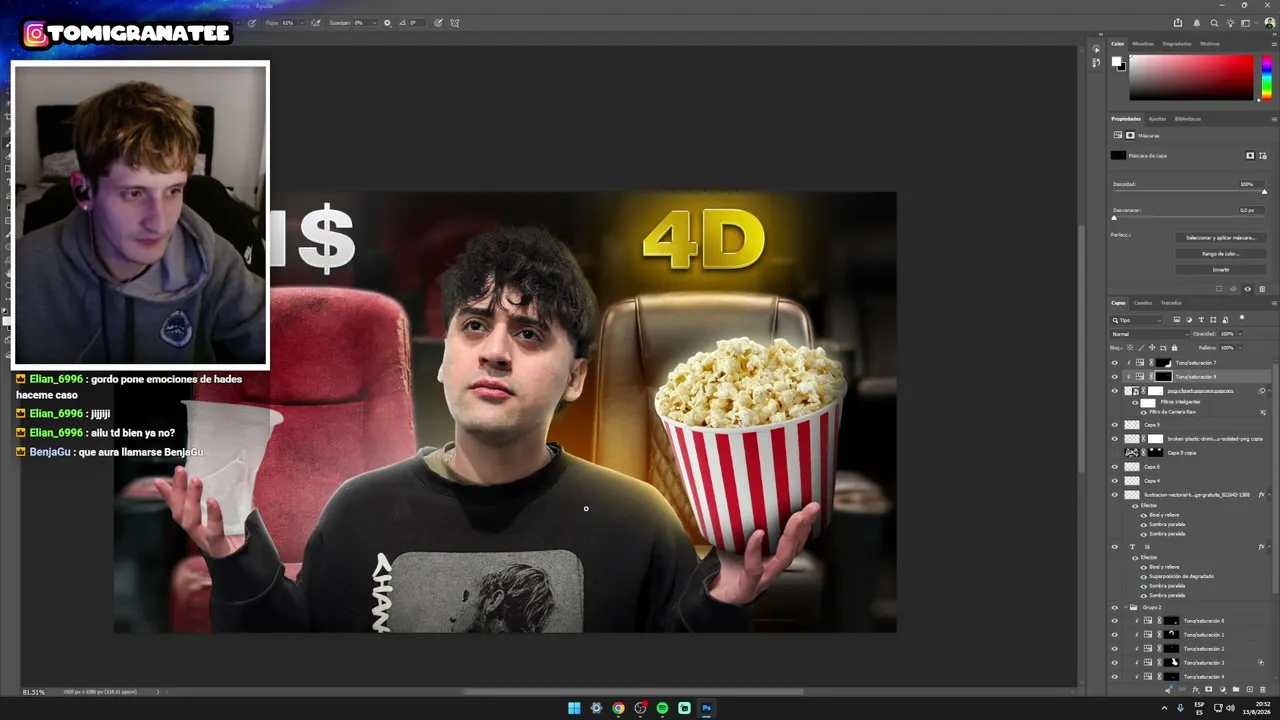
Task: Switch to the Ajustes tab
Action: pos(1157,119)
